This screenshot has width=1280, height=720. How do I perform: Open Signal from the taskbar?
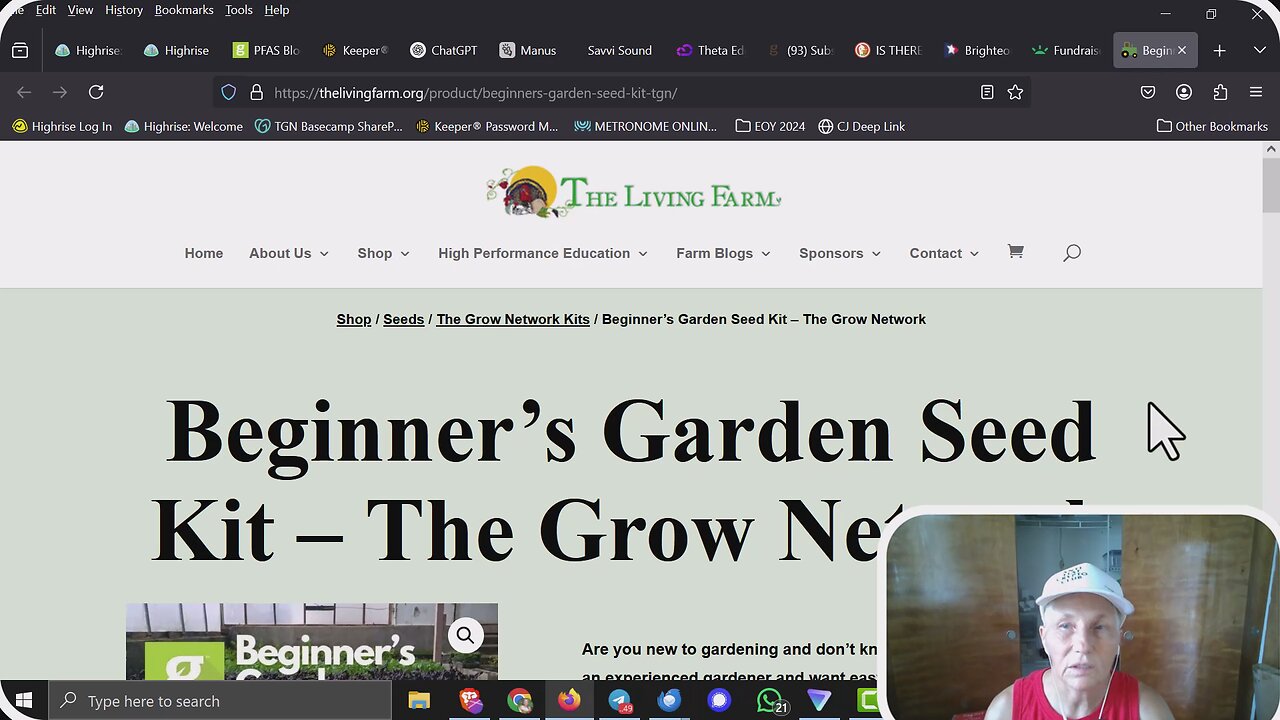click(719, 701)
